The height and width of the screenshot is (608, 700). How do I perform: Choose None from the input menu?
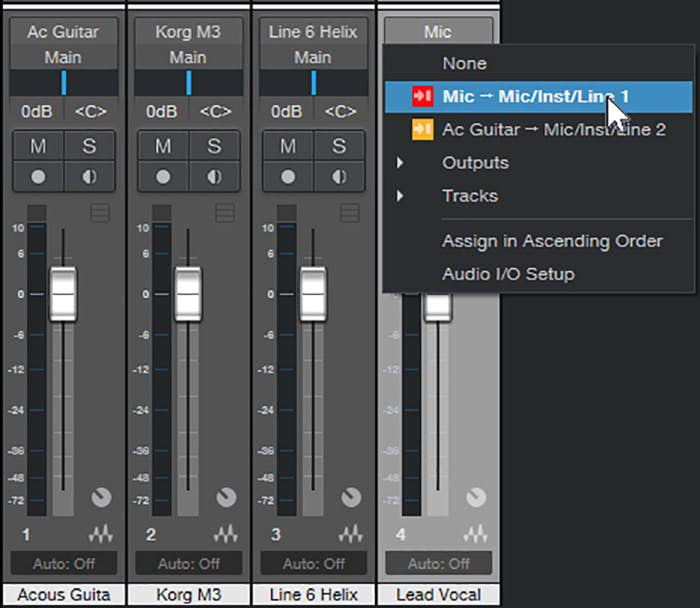pos(464,63)
